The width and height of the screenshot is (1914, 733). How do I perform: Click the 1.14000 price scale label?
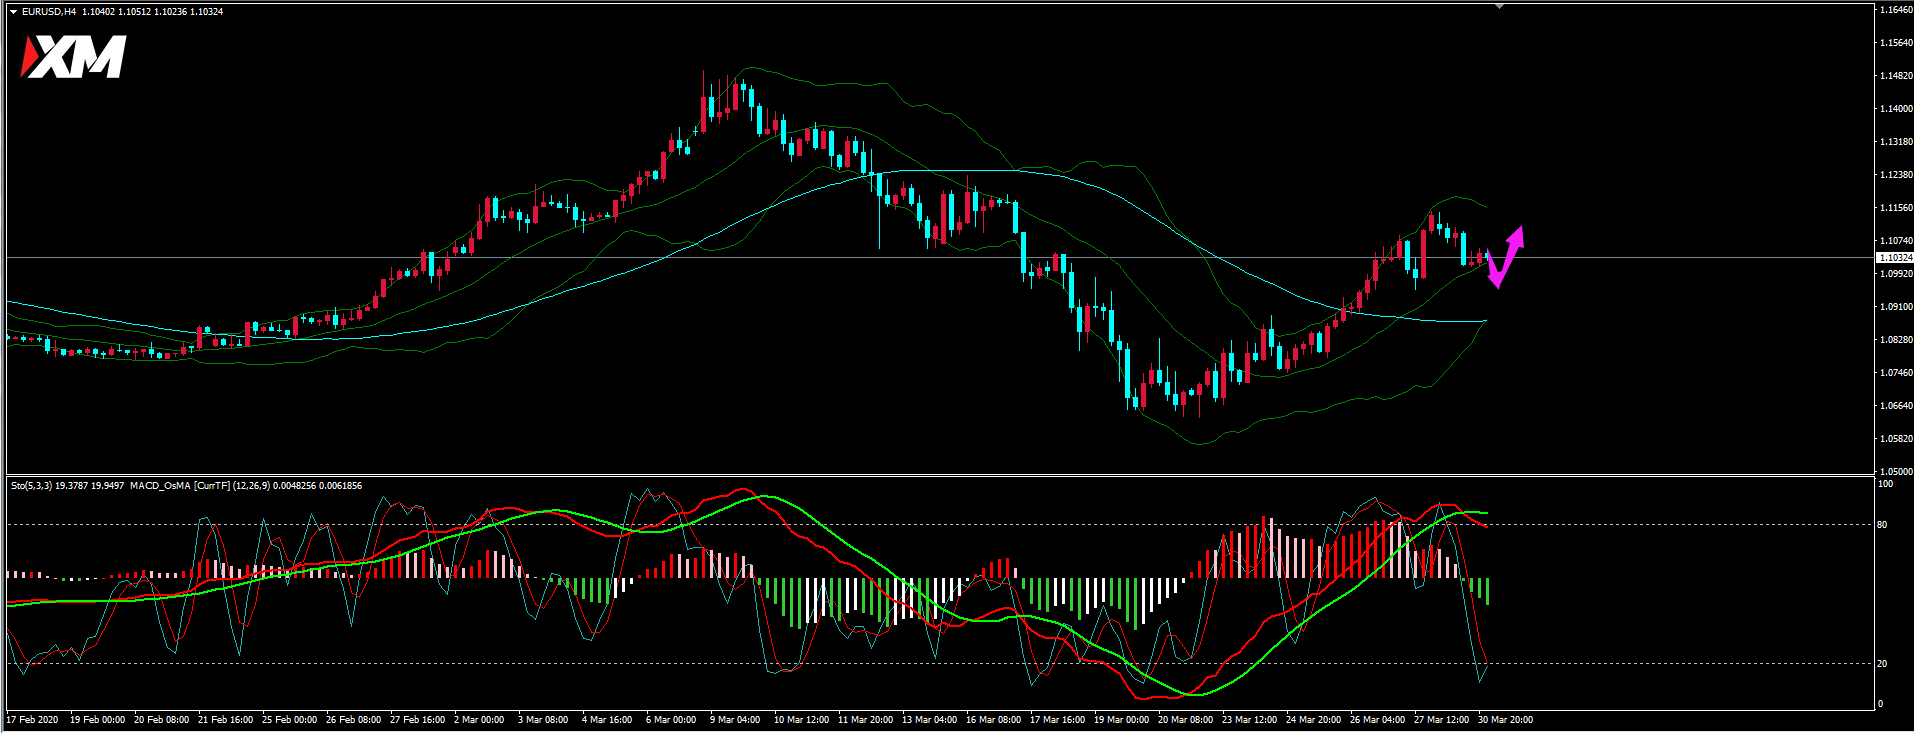coord(1896,109)
